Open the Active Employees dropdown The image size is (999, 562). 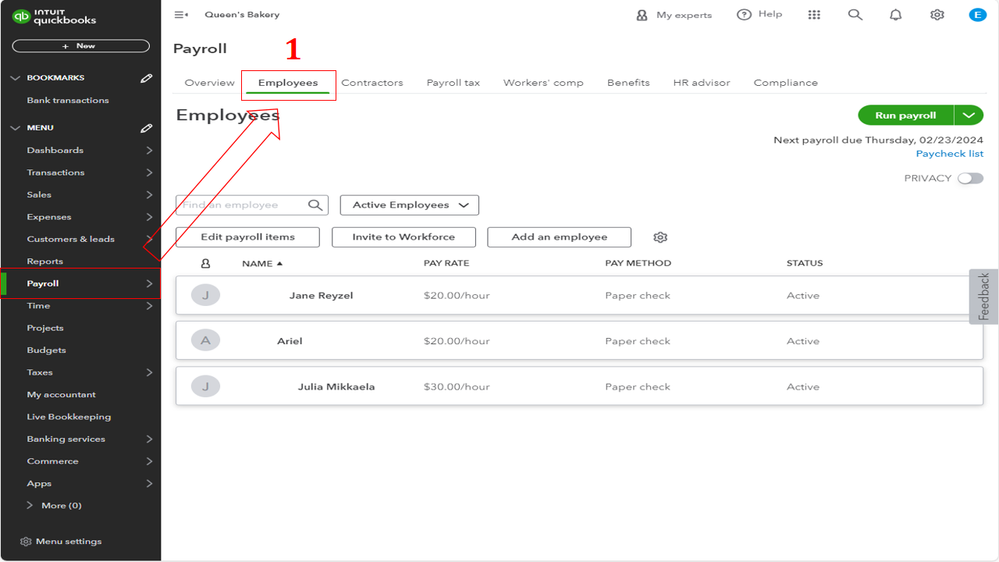410,205
